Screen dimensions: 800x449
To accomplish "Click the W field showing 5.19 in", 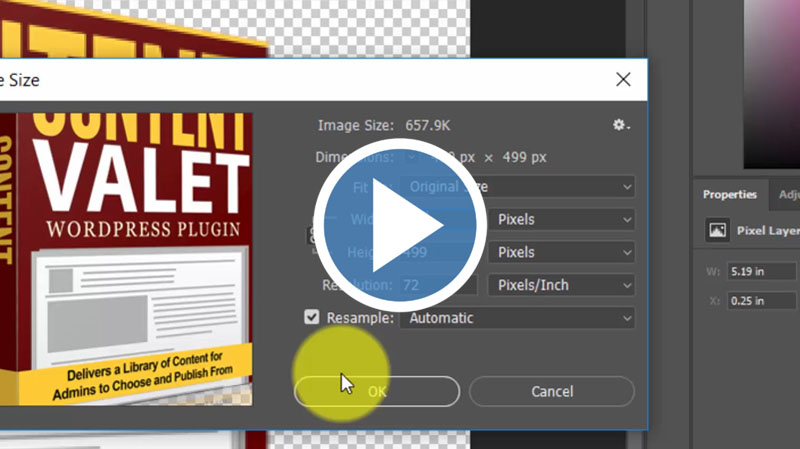I will [x=760, y=269].
